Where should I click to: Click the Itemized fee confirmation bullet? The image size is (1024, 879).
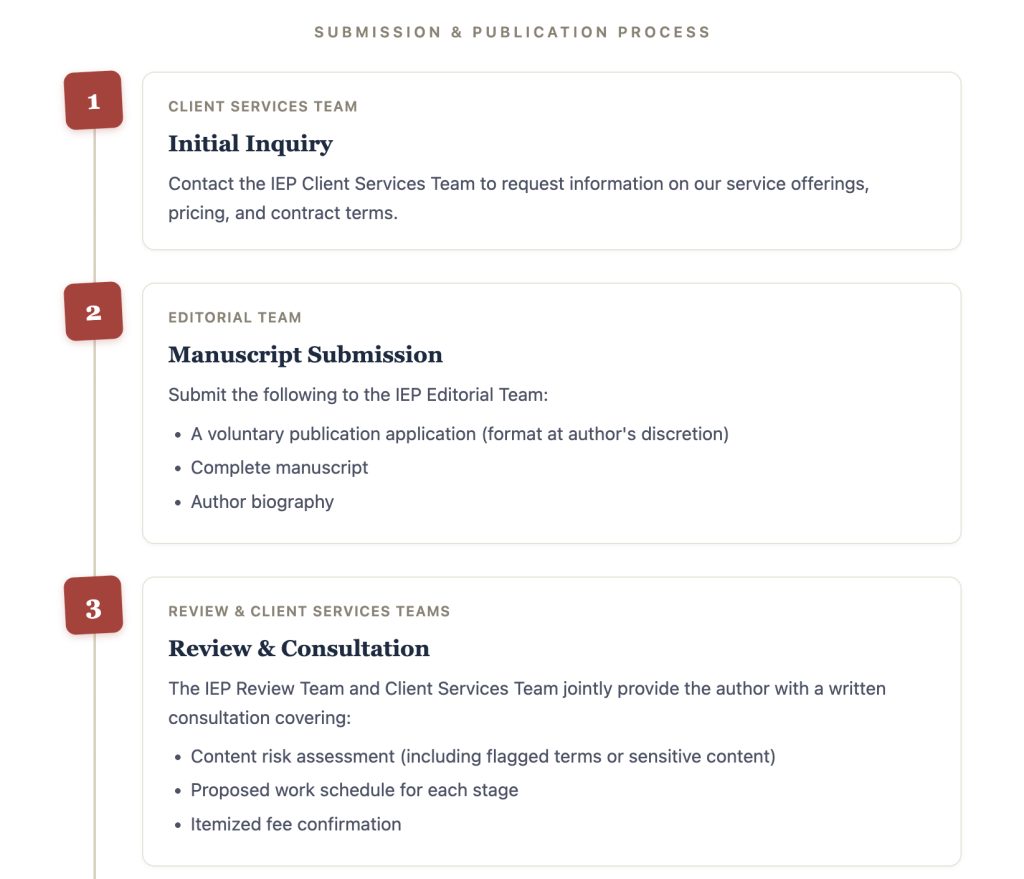295,824
